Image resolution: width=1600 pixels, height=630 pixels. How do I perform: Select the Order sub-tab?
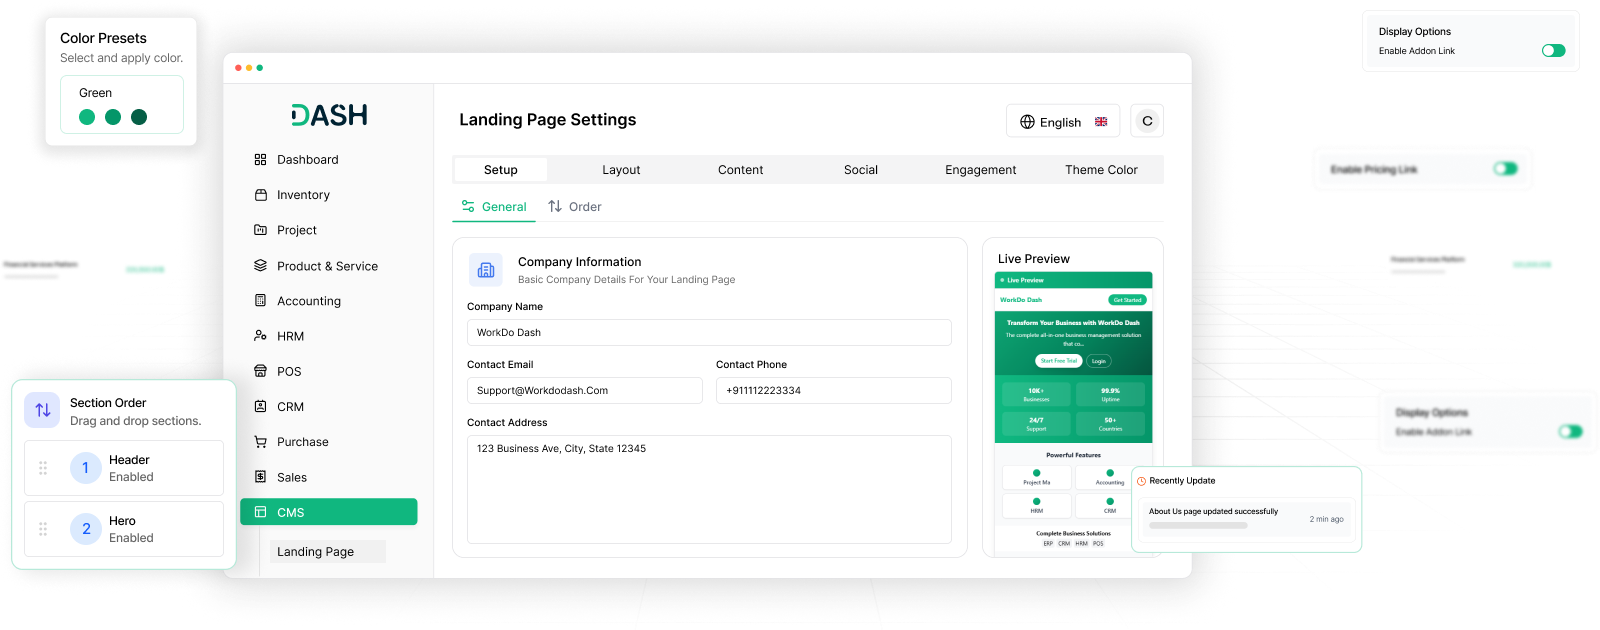pos(575,207)
